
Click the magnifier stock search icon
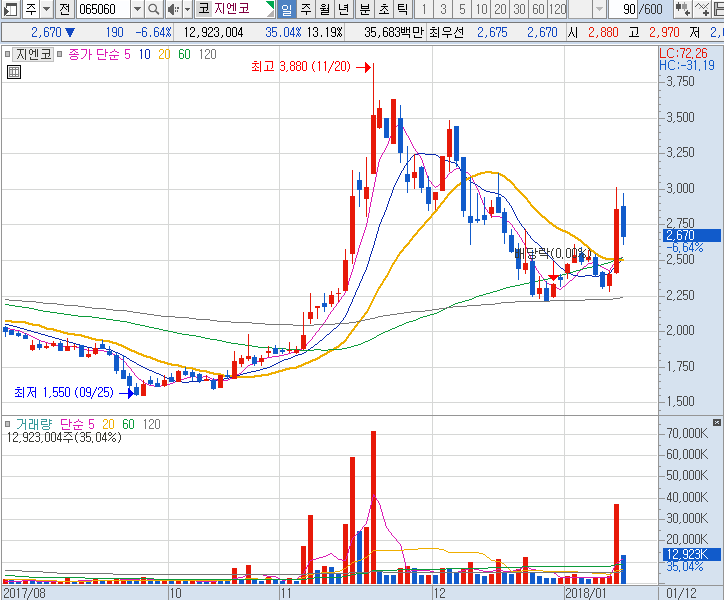pos(154,9)
